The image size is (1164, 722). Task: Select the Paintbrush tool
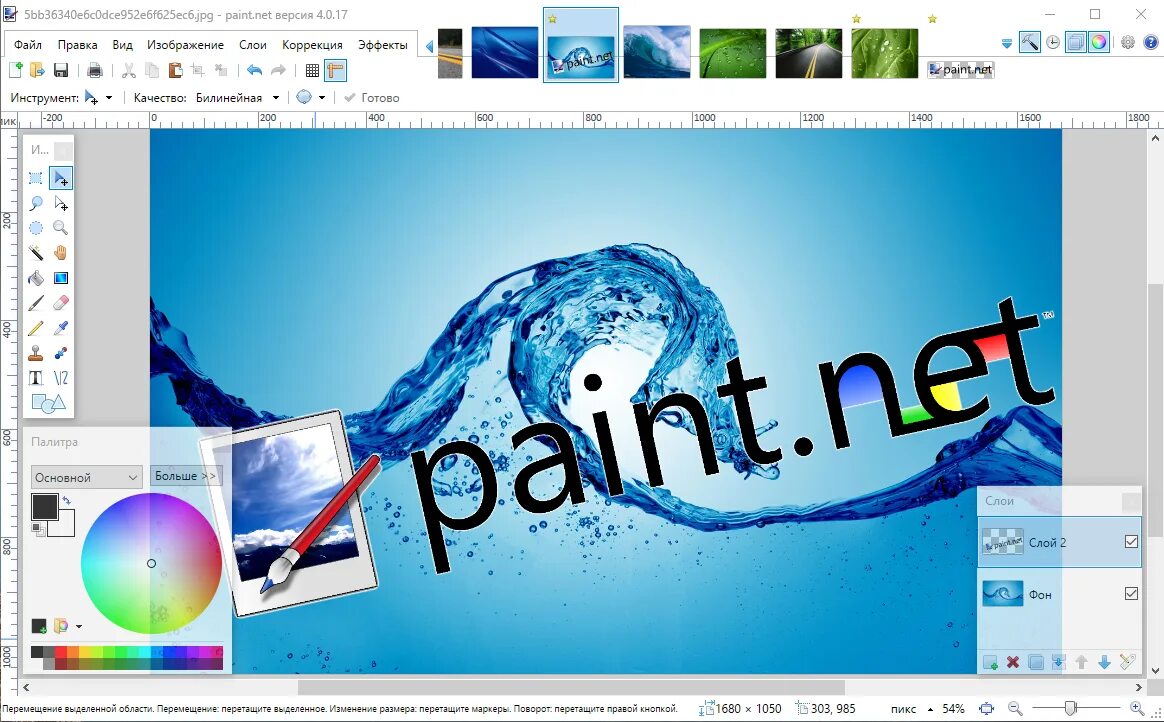36,303
